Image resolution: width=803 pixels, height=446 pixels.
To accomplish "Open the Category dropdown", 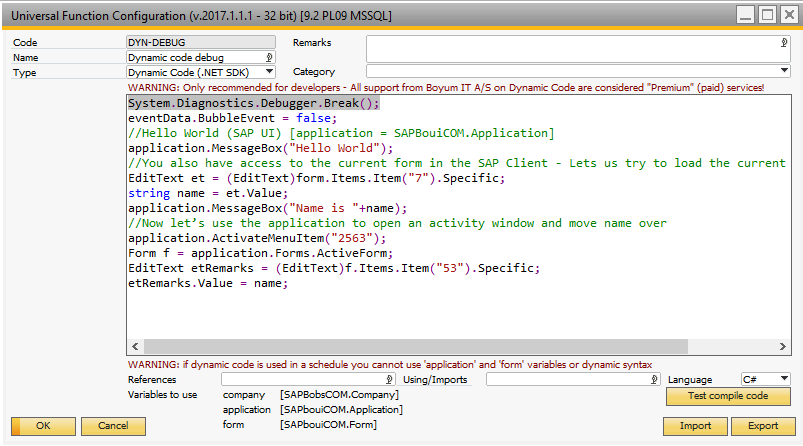I will click(784, 71).
